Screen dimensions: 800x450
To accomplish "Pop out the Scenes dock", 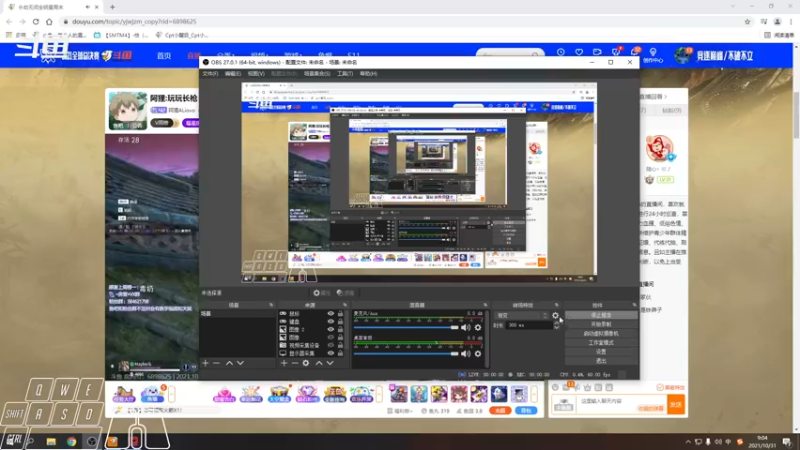I will point(271,305).
